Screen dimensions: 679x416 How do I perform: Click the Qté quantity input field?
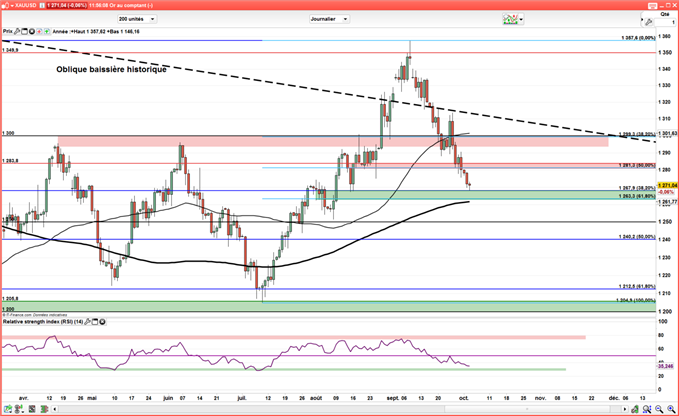(665, 22)
